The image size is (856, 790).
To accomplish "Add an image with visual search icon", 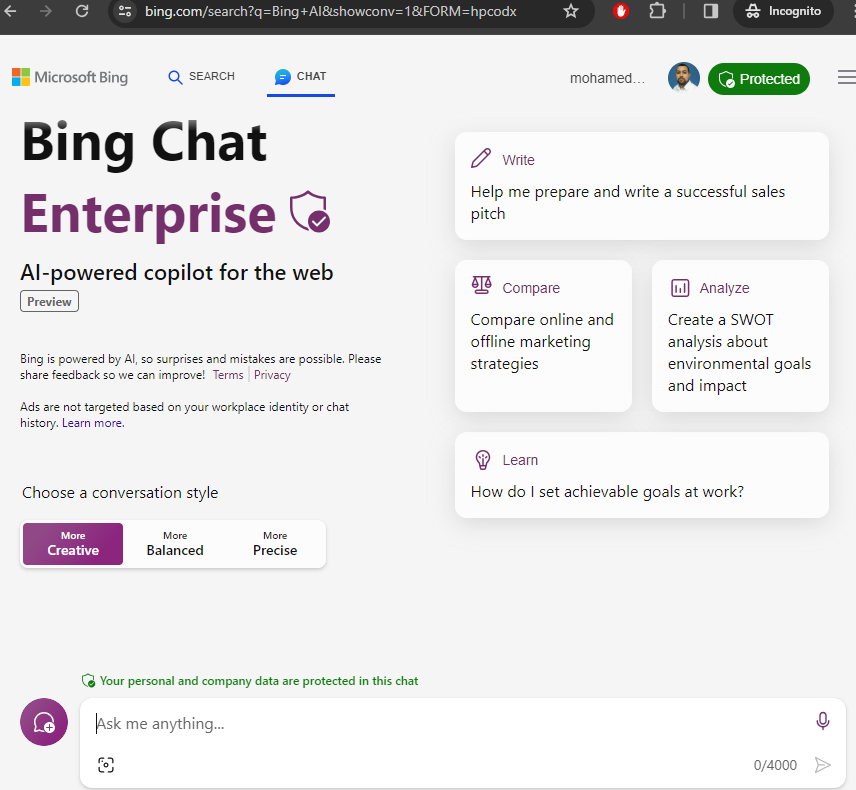I will click(106, 765).
